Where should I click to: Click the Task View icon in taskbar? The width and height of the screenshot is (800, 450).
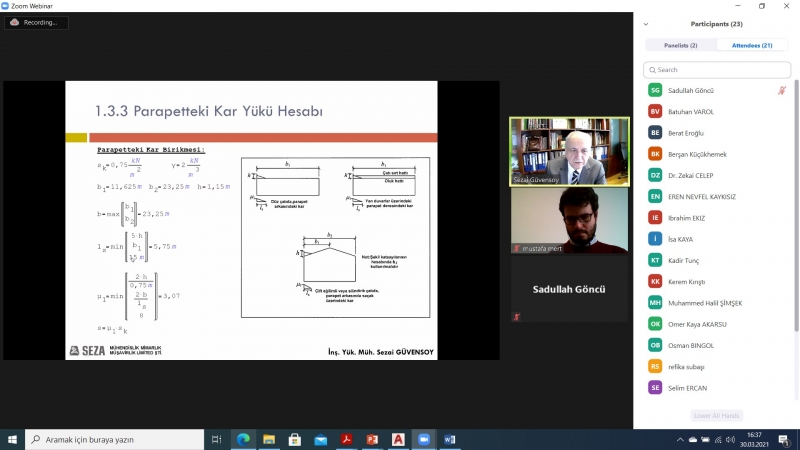click(216, 439)
